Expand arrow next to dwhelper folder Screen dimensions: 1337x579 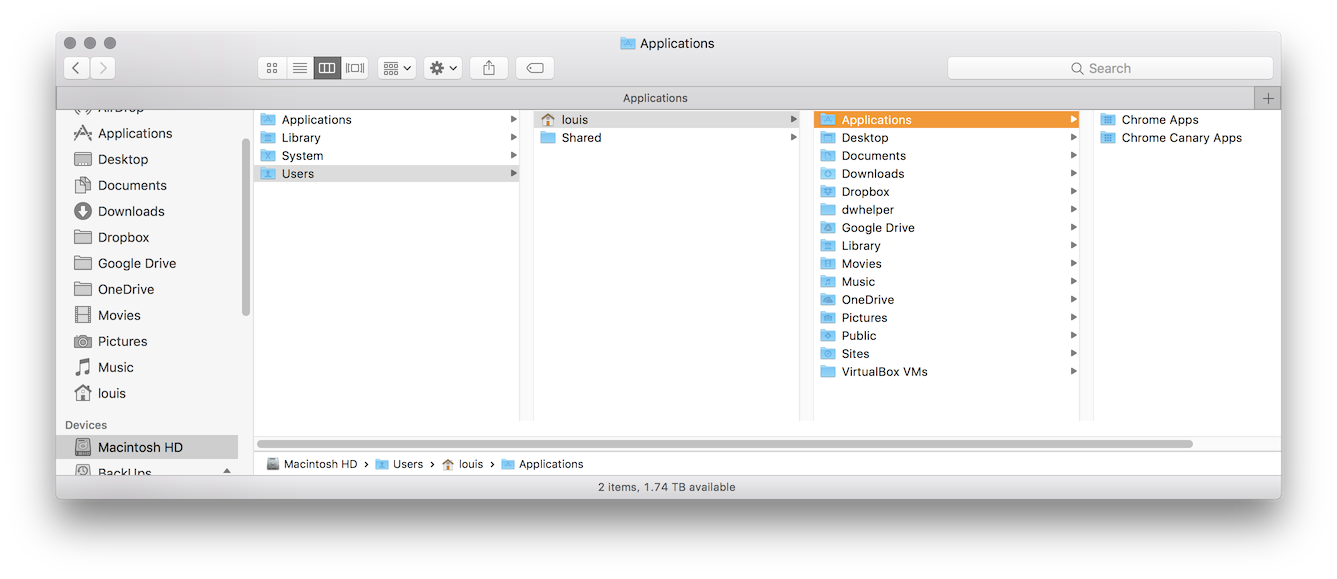(1074, 209)
